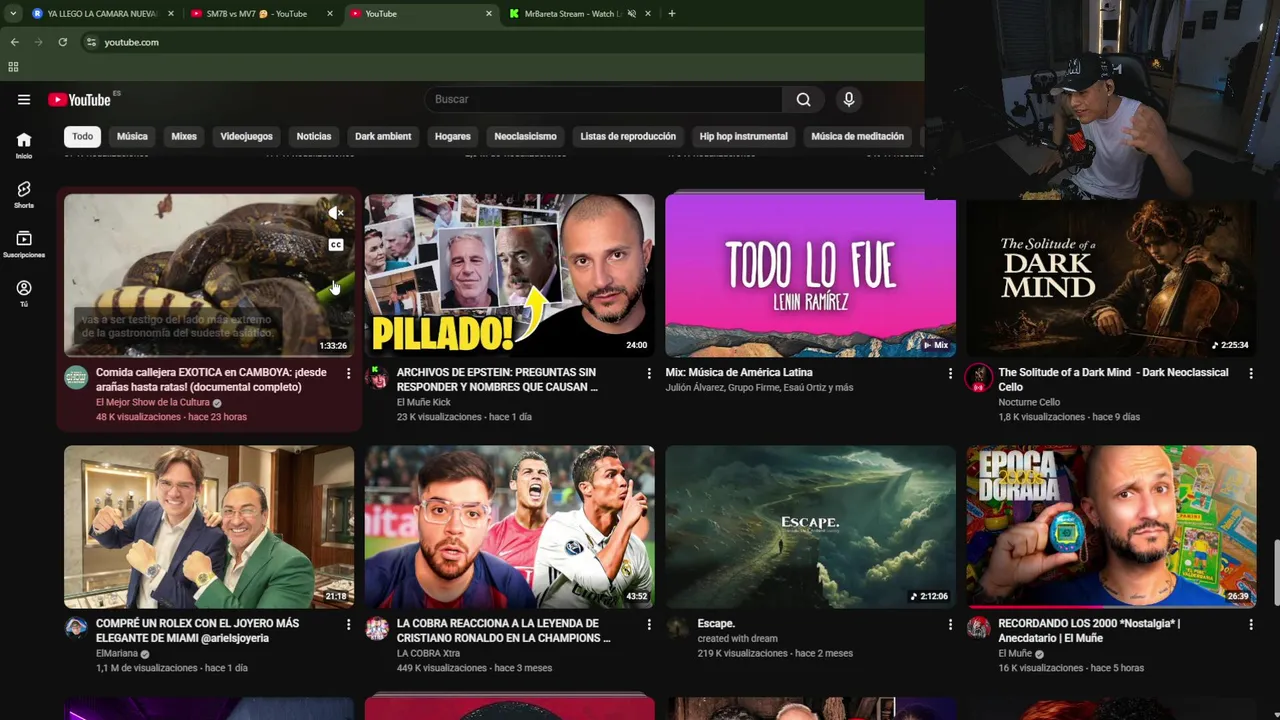Open the Rolex joyero video thumbnail
1280x720 pixels.
tap(209, 527)
